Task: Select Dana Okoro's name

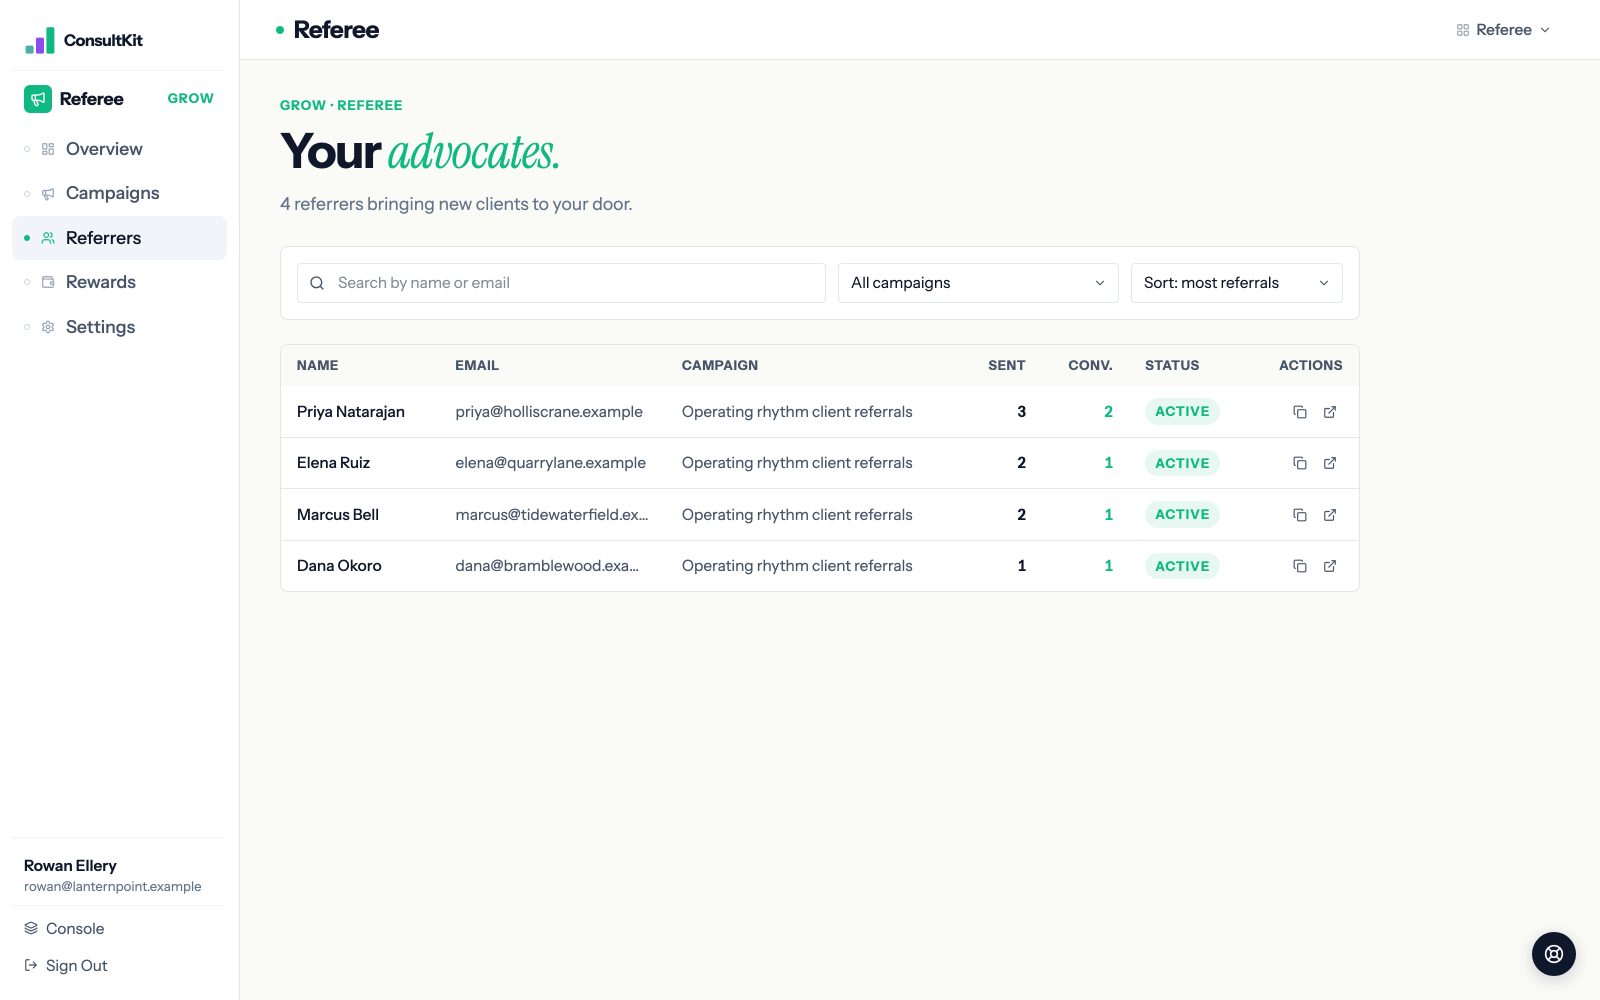Action: 339,566
